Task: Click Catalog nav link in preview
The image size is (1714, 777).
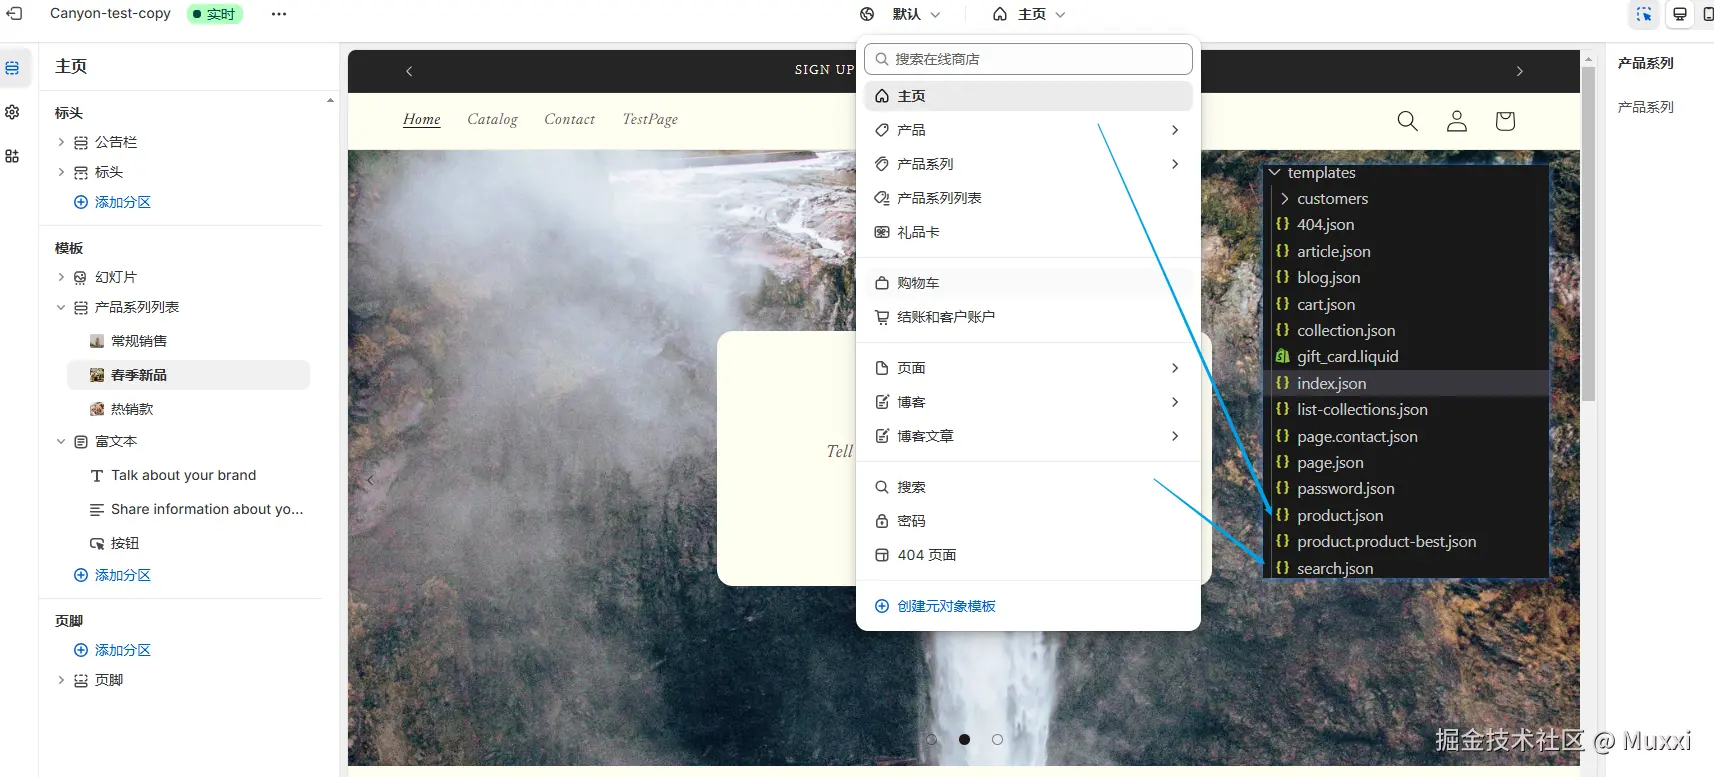Action: 493,119
